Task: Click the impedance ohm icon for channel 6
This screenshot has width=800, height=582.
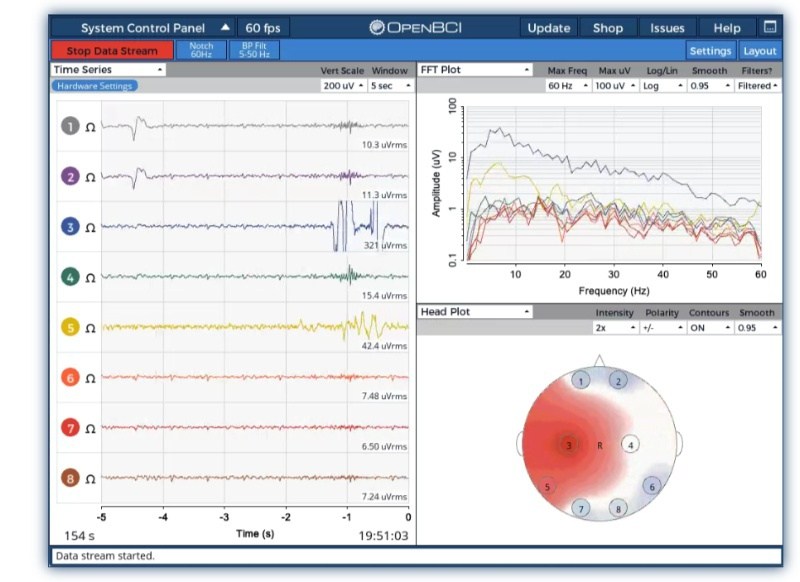Action: [90, 378]
